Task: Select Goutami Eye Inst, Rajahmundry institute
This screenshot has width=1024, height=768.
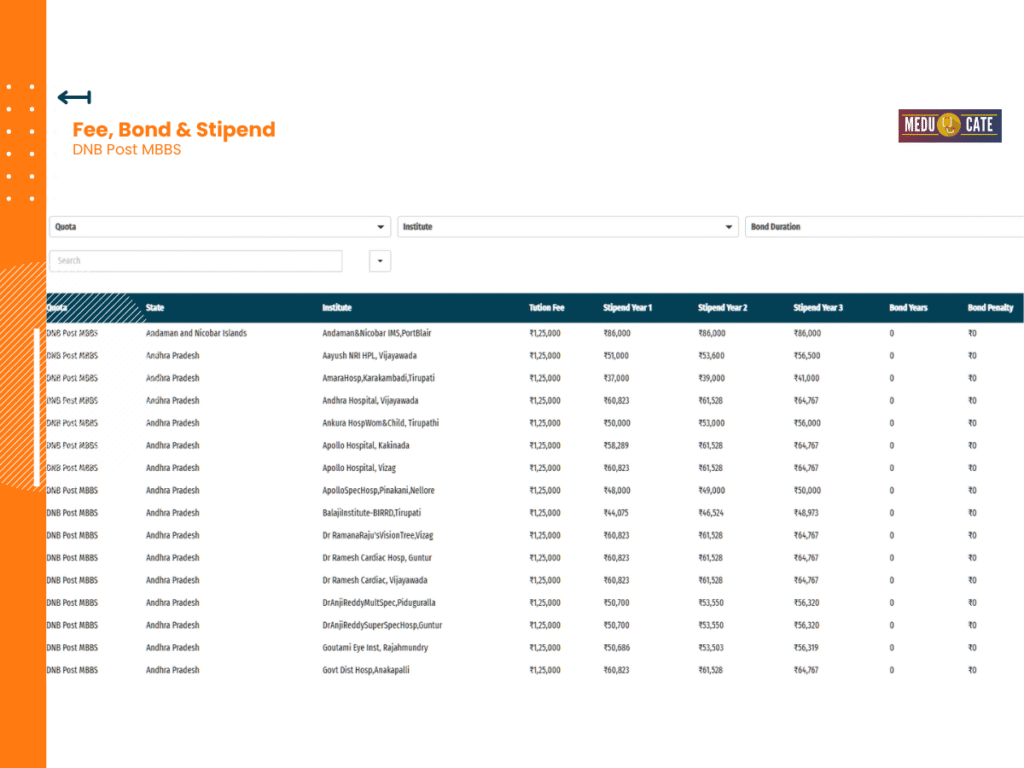Action: (375, 648)
